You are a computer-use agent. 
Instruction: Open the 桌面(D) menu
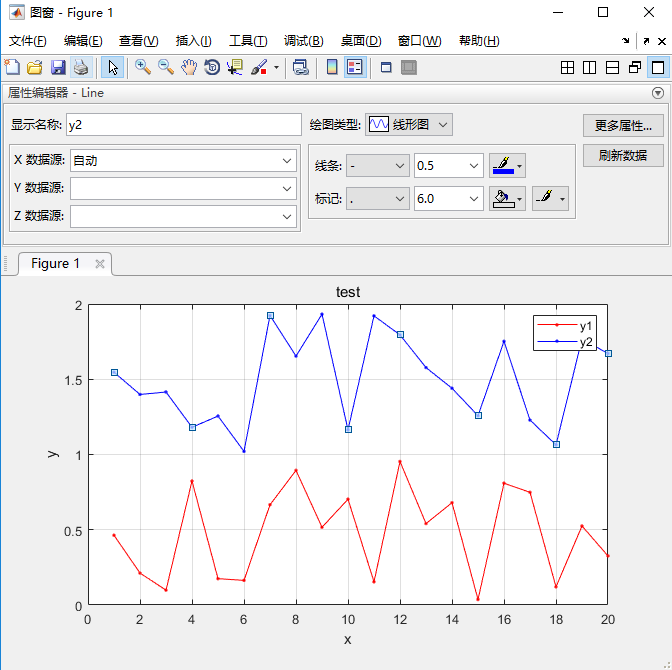coord(361,41)
